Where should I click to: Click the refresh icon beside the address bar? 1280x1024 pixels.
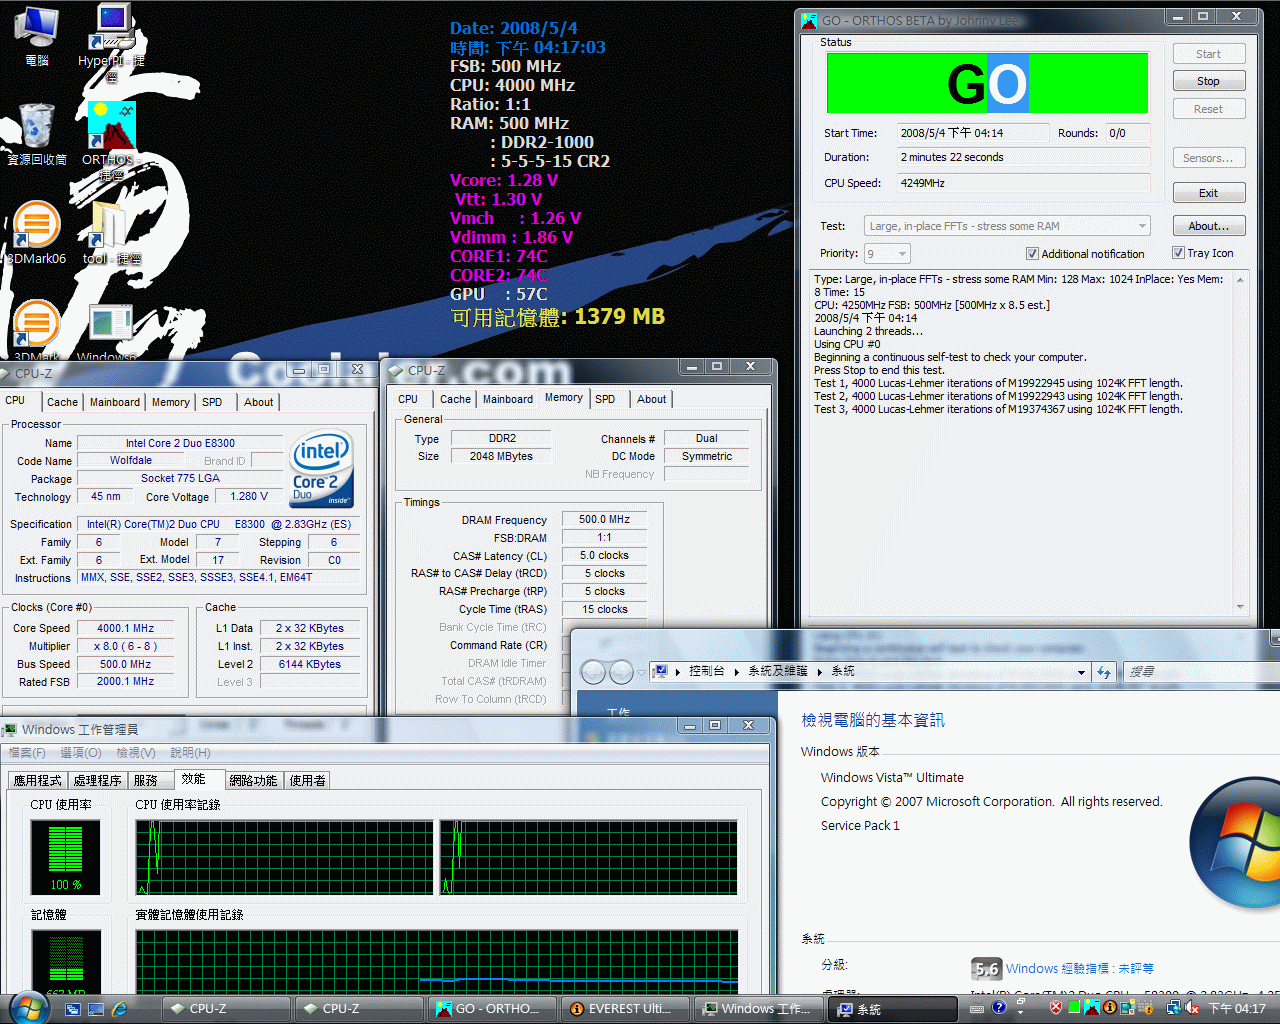point(1104,672)
